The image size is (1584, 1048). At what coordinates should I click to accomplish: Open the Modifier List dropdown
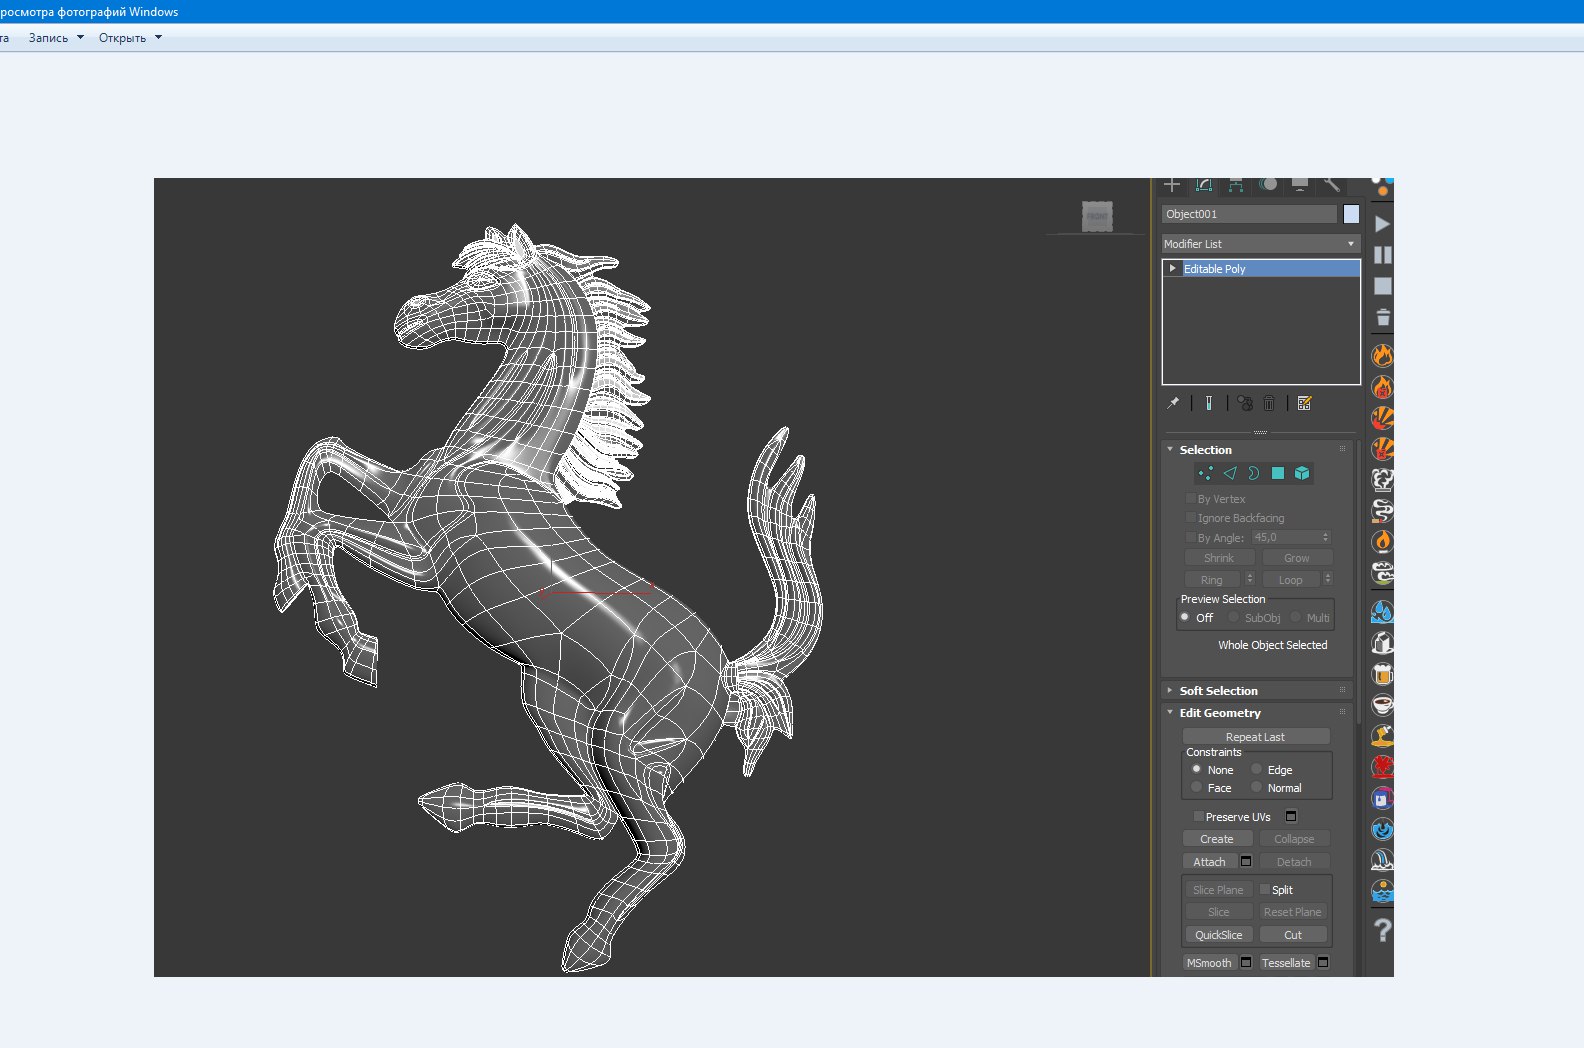pyautogui.click(x=1260, y=244)
